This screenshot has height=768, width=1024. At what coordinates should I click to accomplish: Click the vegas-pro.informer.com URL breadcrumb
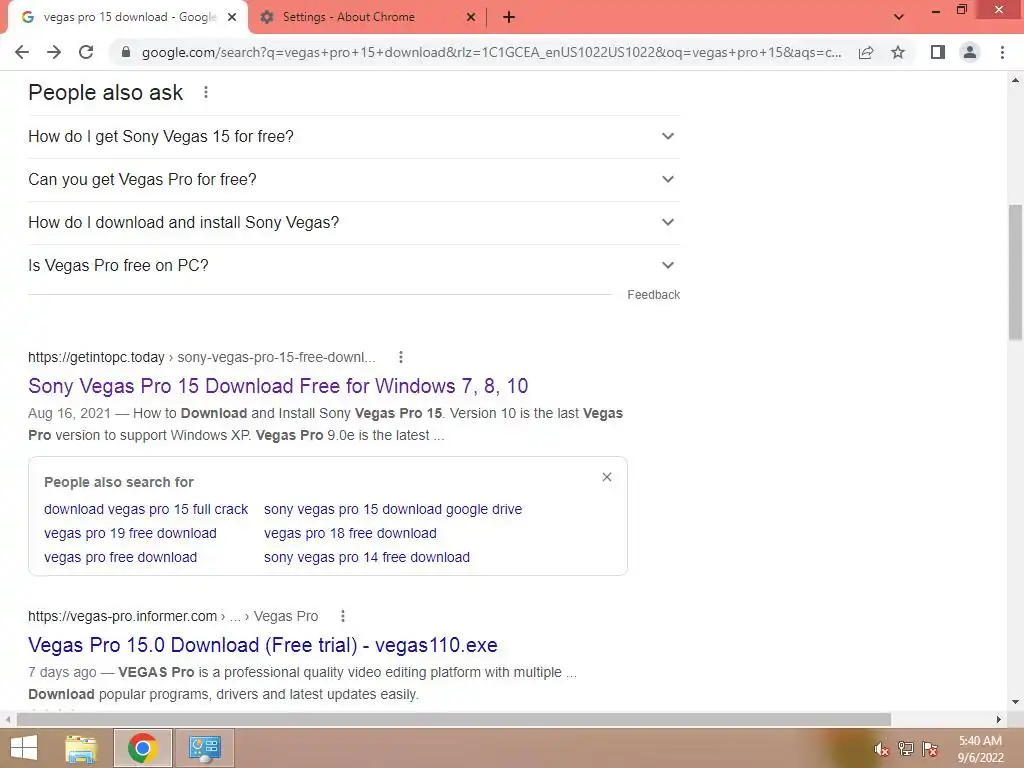[173, 616]
